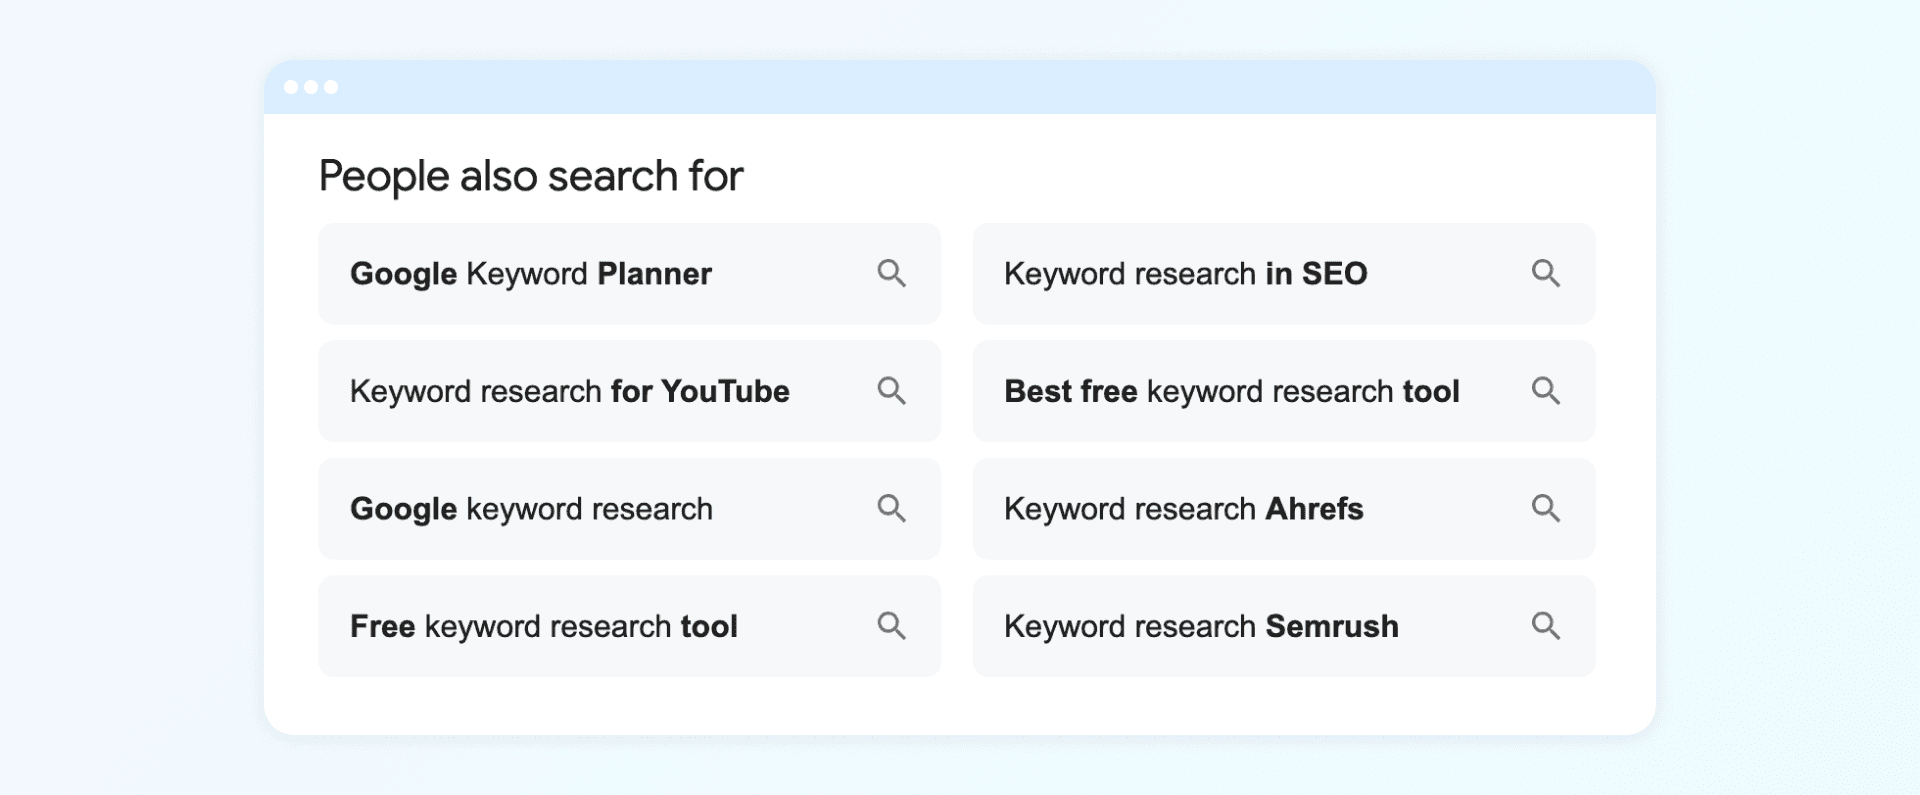This screenshot has width=1920, height=795.
Task: Click the first window dot in the title bar
Action: click(291, 87)
